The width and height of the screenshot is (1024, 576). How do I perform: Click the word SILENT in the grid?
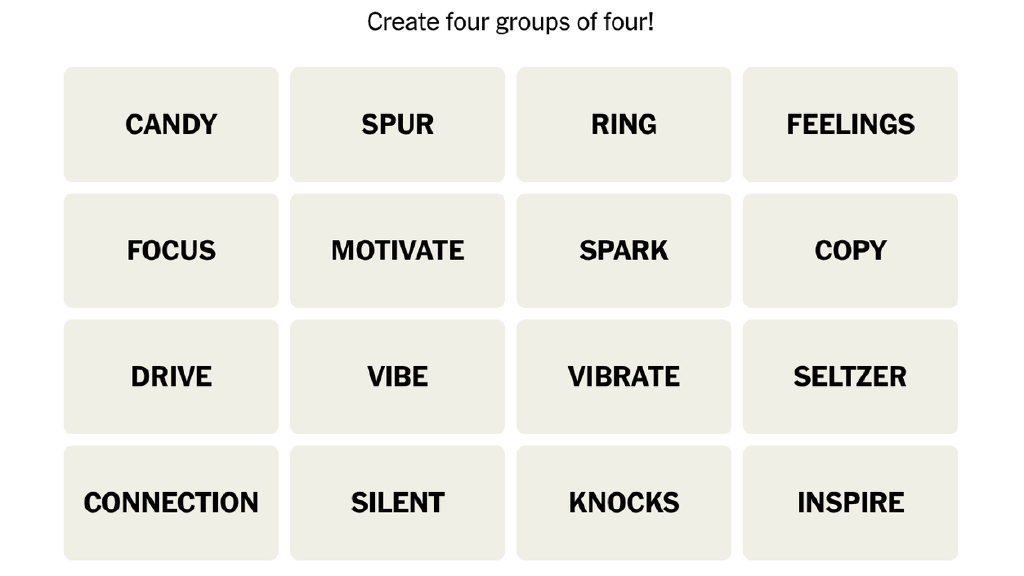(x=397, y=502)
